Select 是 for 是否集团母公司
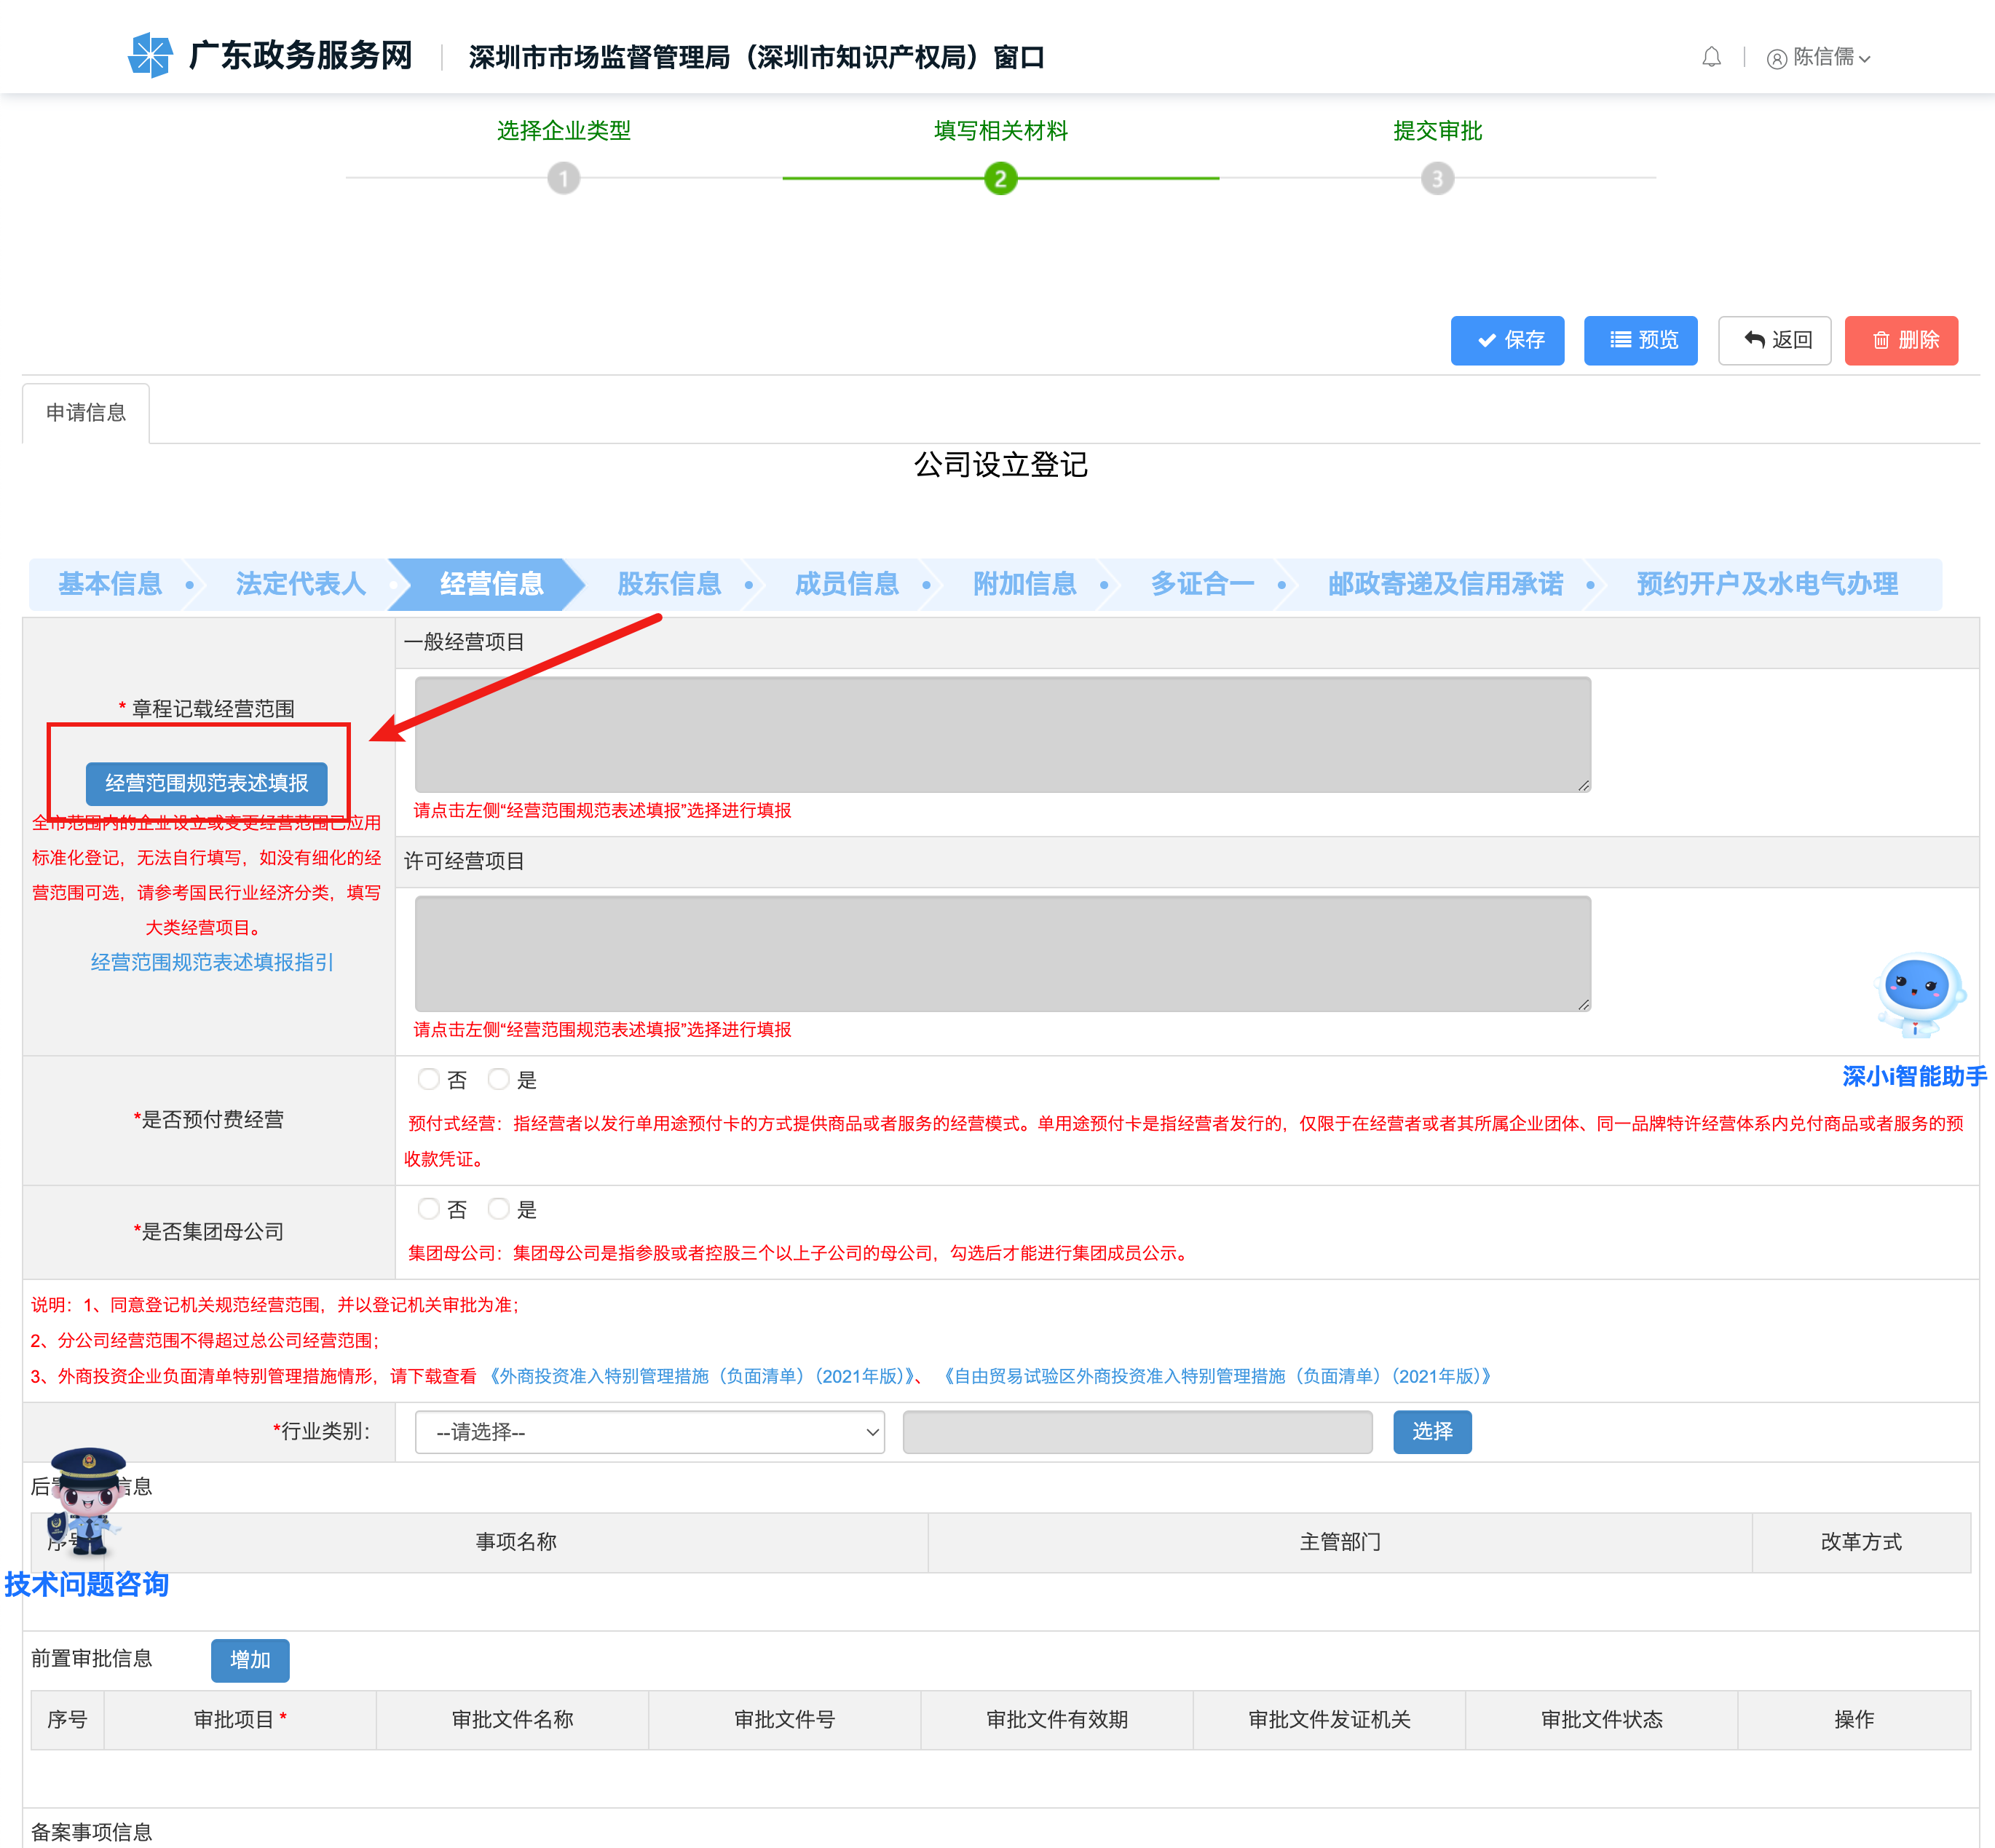Screen dimensions: 1995x1848 pos(498,1209)
